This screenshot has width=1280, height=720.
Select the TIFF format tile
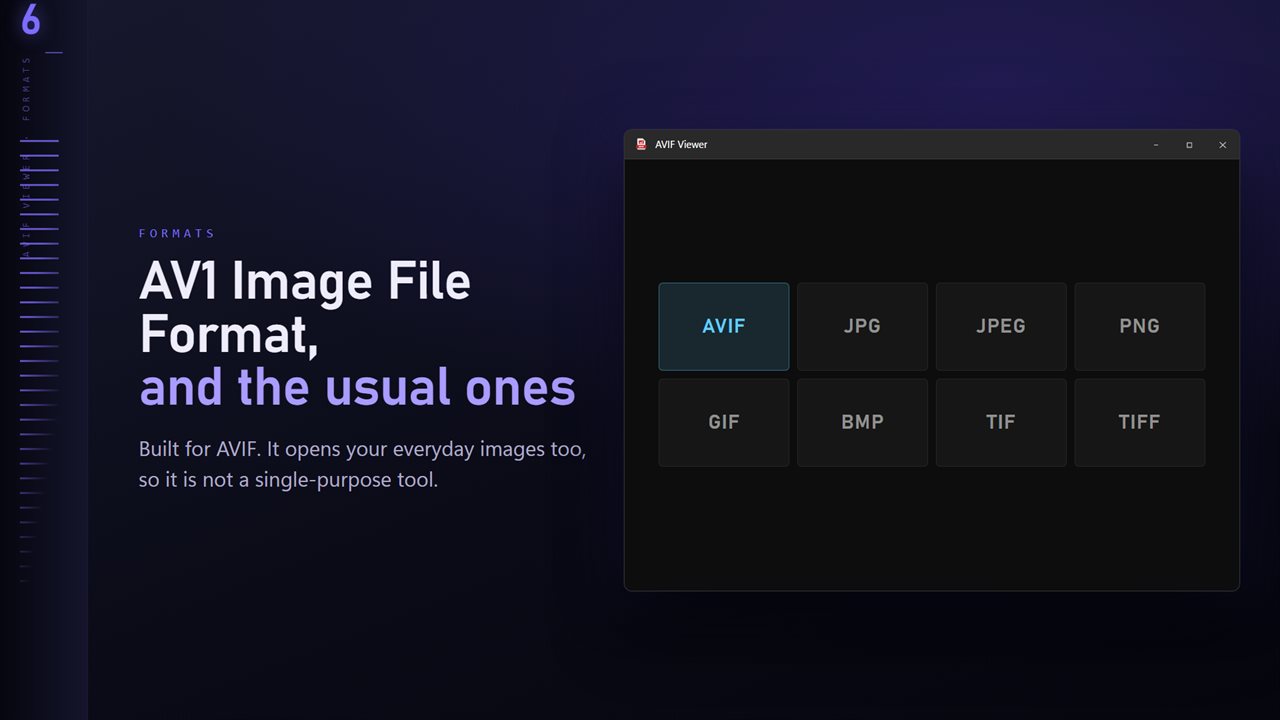coord(1140,422)
